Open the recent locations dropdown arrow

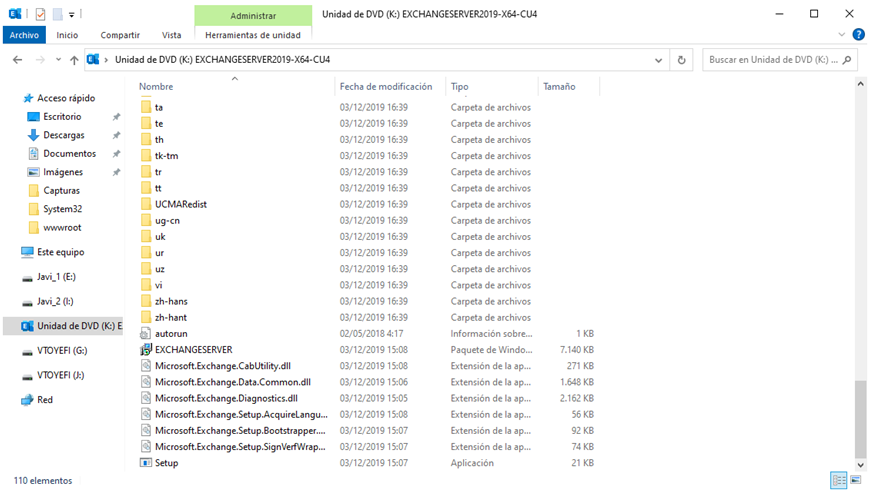point(58,60)
